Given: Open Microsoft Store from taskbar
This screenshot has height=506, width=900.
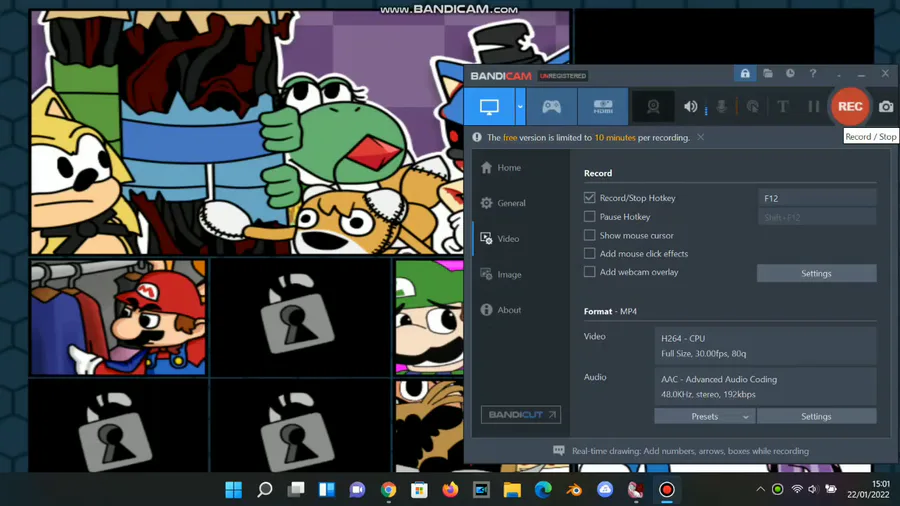Looking at the screenshot, I should (420, 489).
